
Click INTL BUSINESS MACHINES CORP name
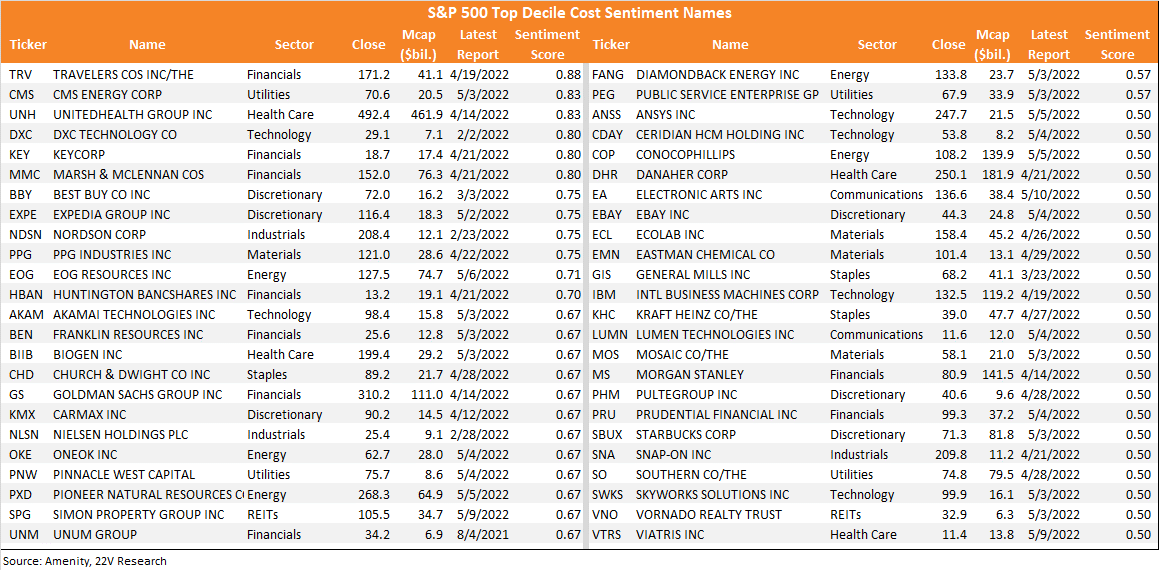(x=727, y=294)
